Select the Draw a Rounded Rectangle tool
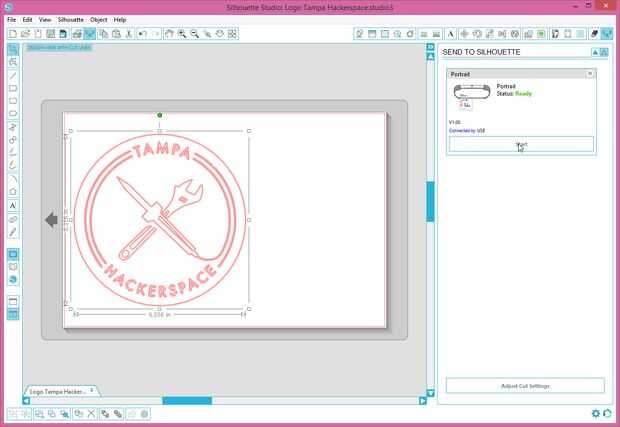 point(13,101)
